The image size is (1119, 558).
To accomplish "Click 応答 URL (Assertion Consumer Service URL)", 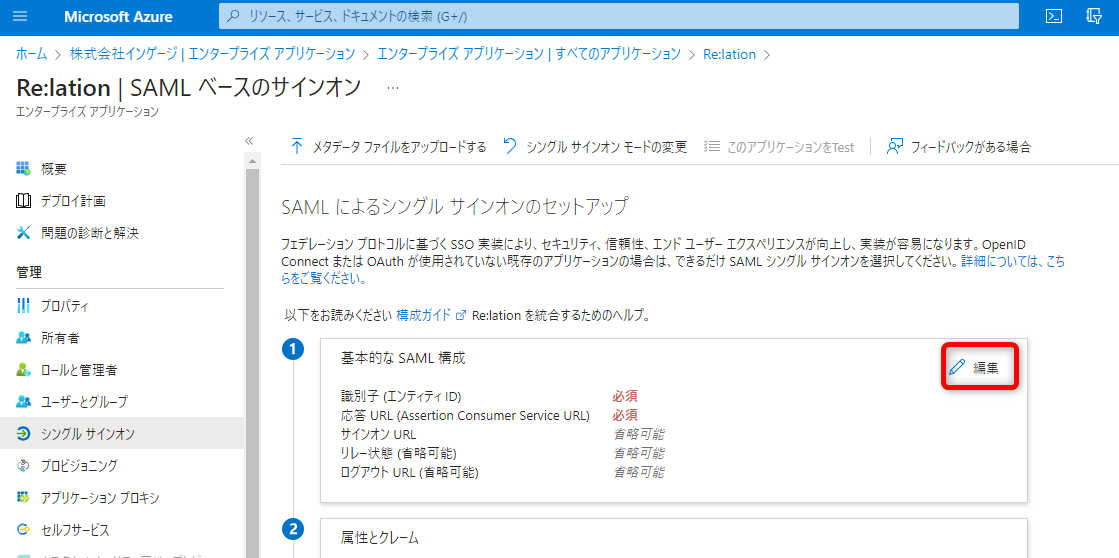I will (x=466, y=415).
